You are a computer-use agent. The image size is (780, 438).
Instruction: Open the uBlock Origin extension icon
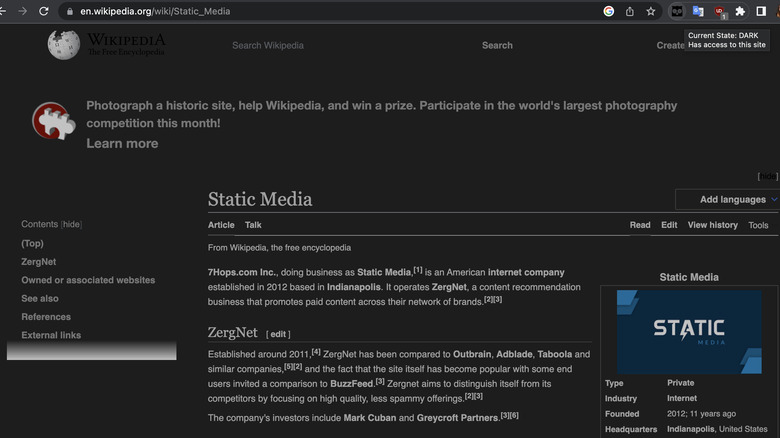pos(719,11)
